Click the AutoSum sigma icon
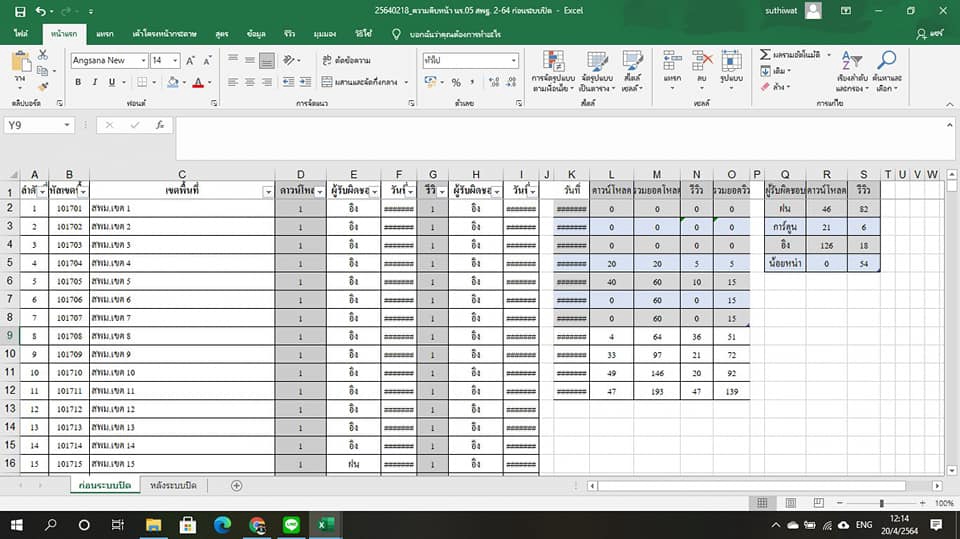 (766, 55)
